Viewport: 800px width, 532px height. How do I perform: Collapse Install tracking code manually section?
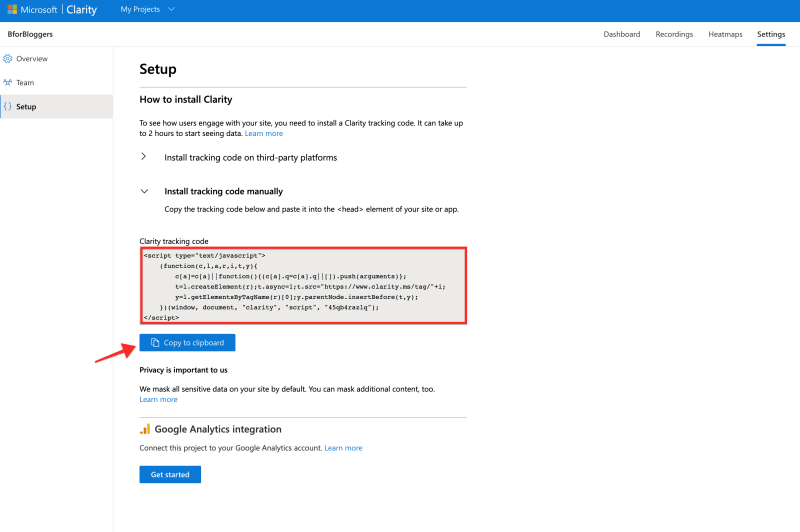(144, 191)
